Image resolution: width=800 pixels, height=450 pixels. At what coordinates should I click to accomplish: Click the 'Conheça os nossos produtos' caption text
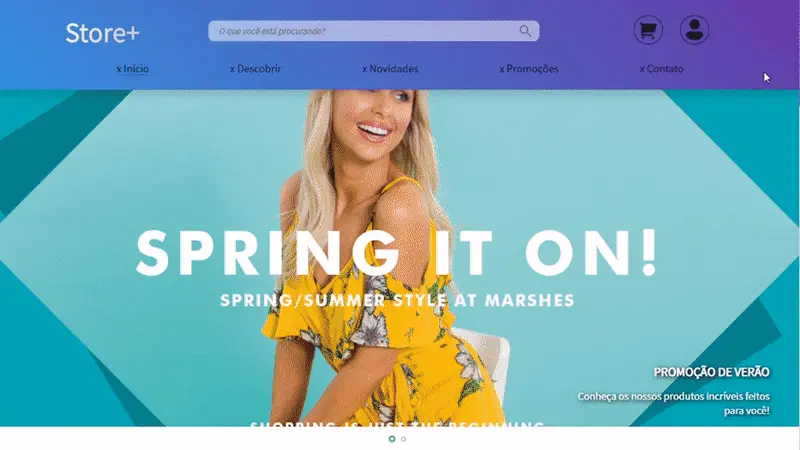tap(673, 403)
